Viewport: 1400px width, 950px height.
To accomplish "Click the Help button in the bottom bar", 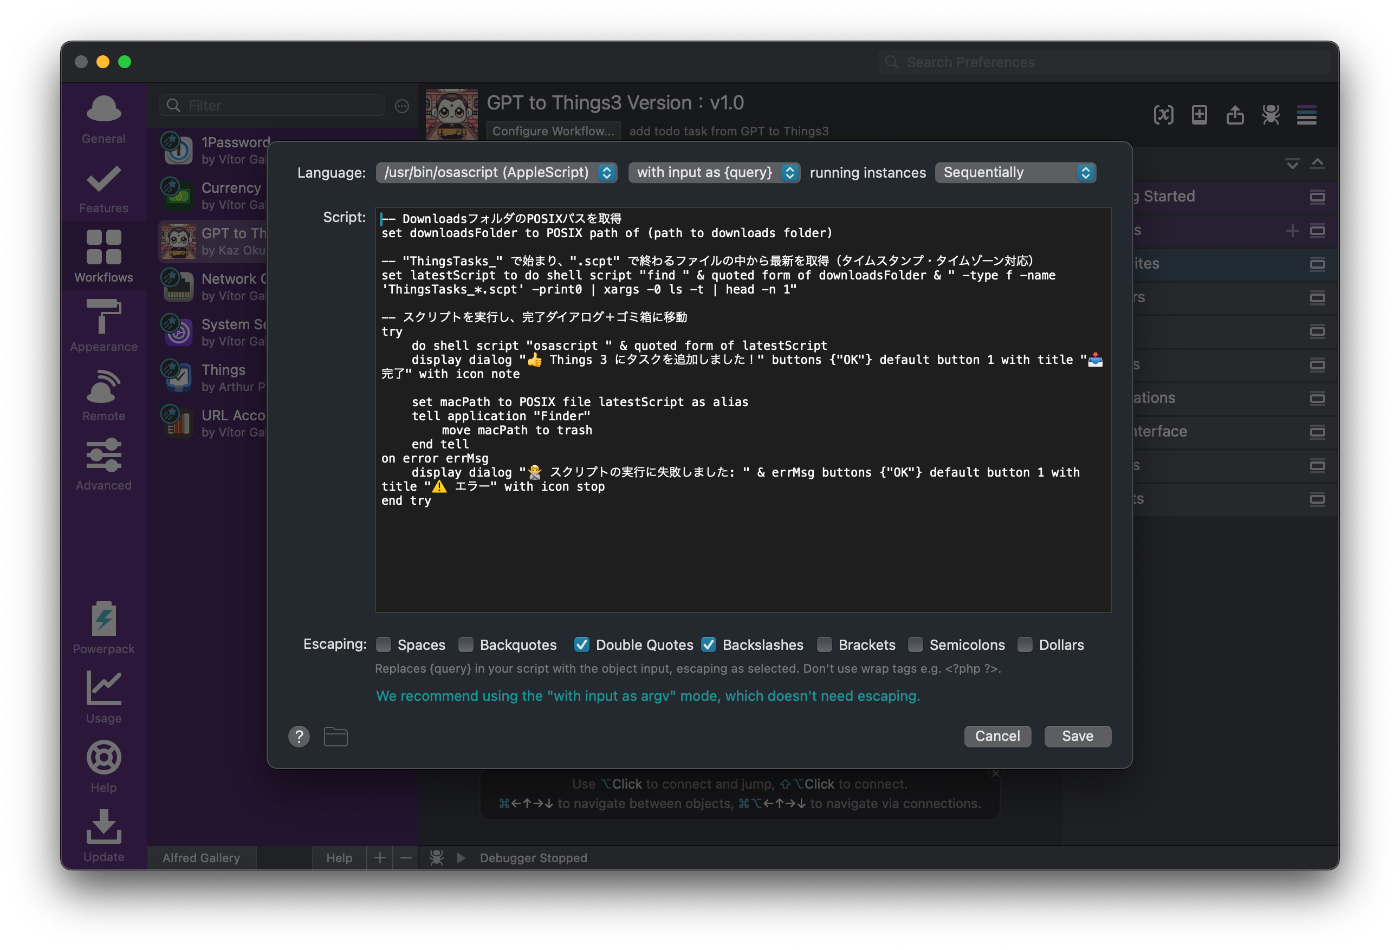I will click(x=339, y=858).
